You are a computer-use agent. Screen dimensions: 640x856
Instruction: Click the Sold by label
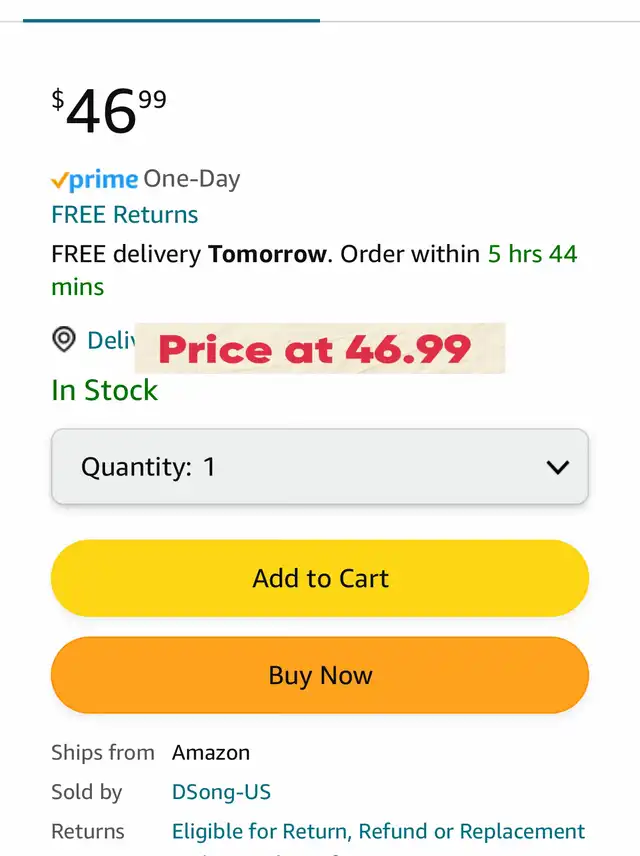(87, 792)
